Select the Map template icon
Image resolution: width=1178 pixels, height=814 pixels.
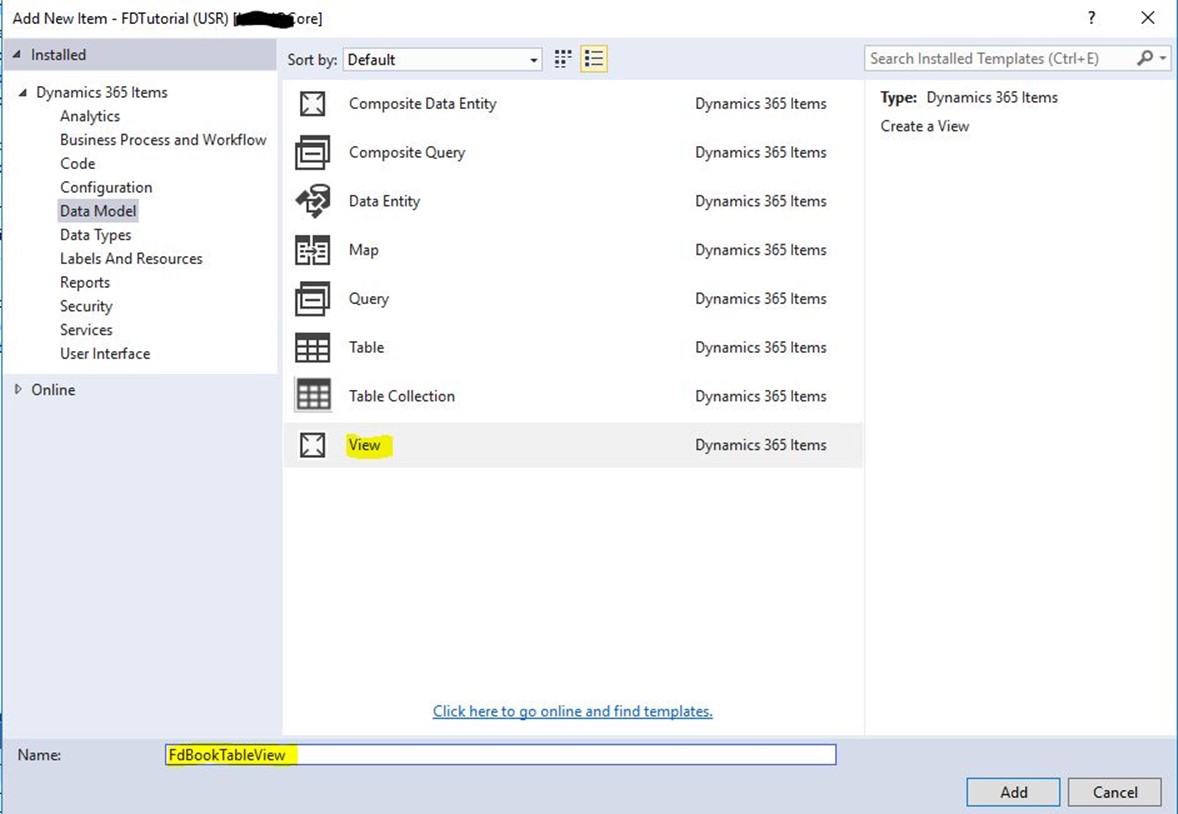coord(313,250)
